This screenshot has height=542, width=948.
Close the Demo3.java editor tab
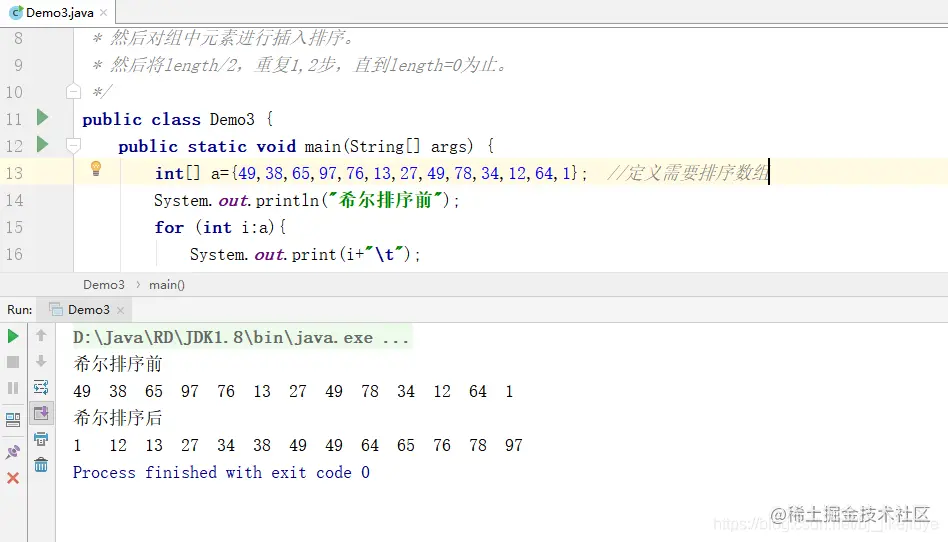(x=103, y=12)
